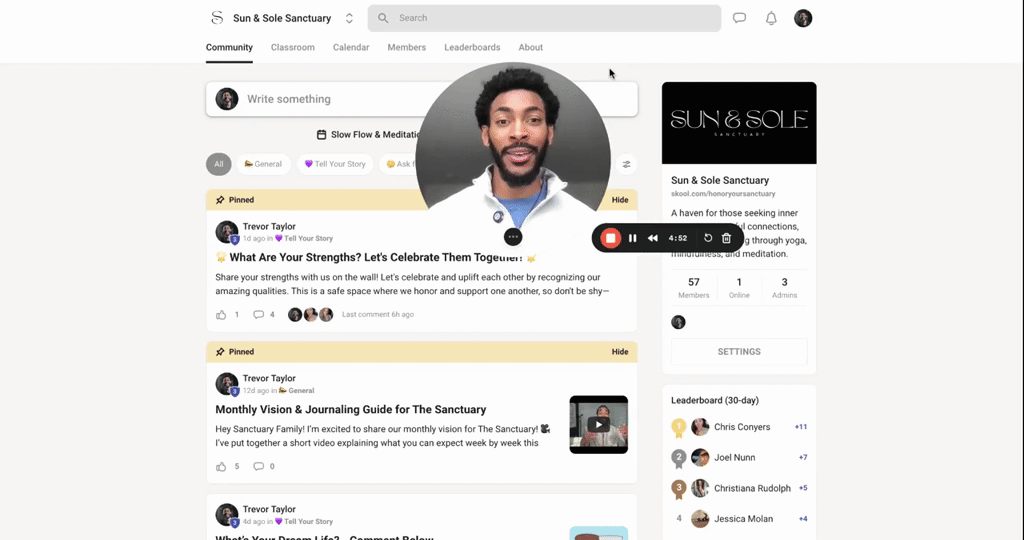Open Joel Nunn on the leaderboard
This screenshot has width=1024, height=540.
[x=735, y=458]
